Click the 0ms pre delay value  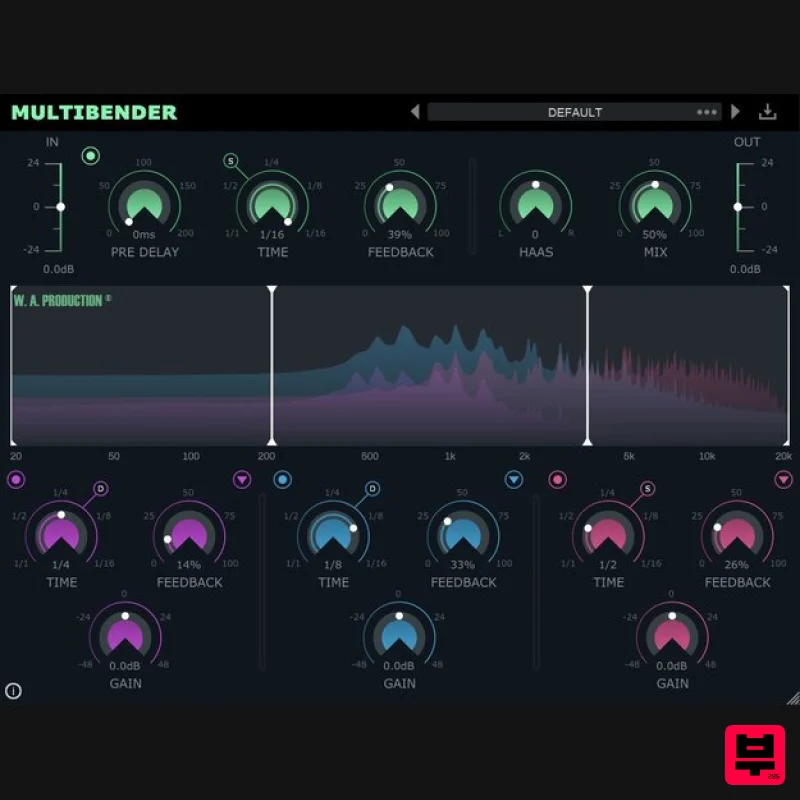click(x=144, y=235)
